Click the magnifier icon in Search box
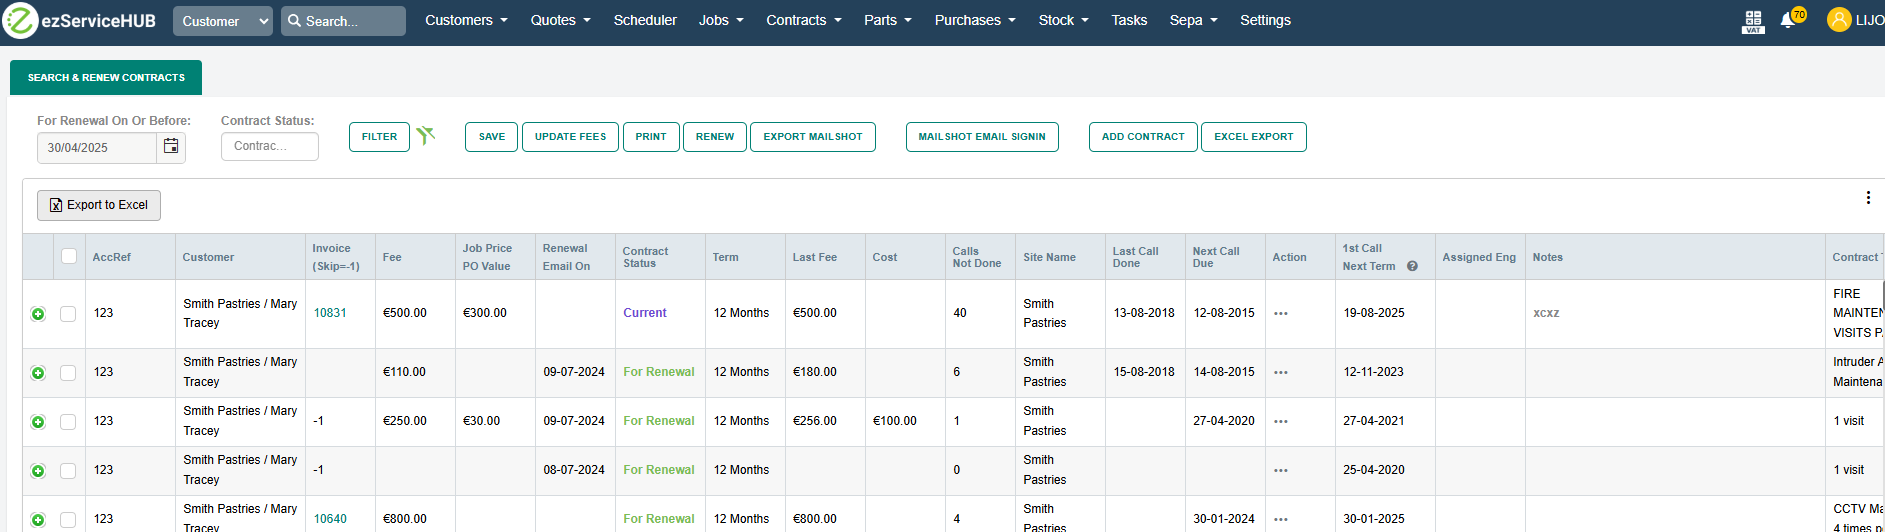1885x532 pixels. pyautogui.click(x=294, y=21)
